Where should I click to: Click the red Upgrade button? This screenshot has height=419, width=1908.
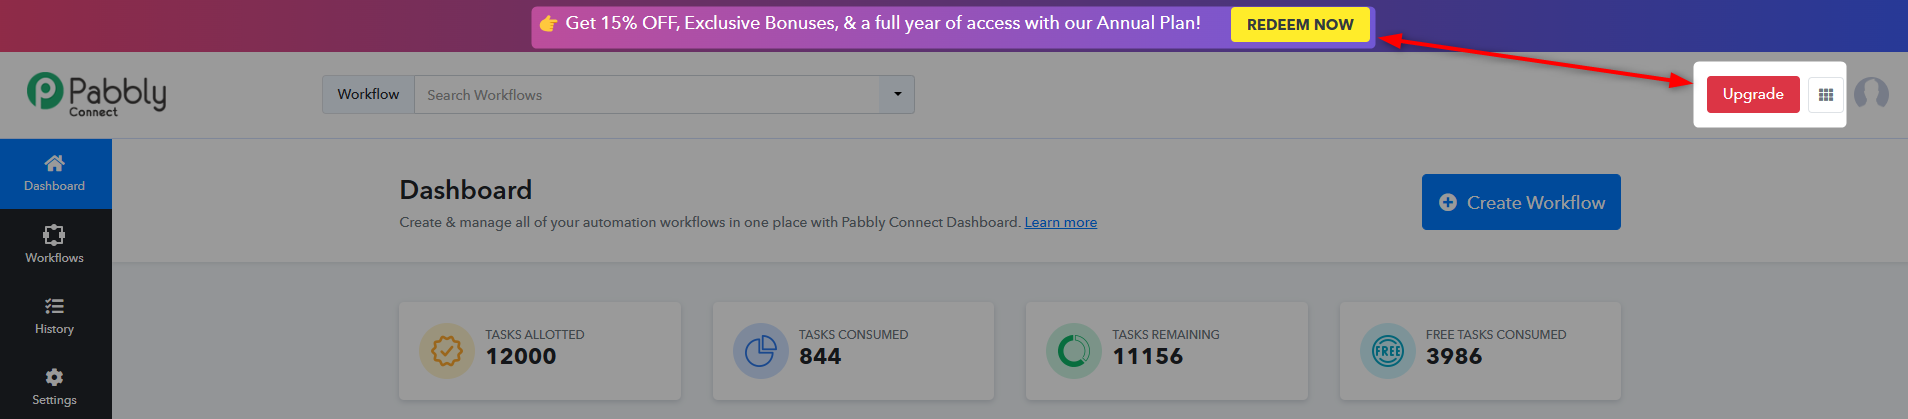pyautogui.click(x=1753, y=94)
